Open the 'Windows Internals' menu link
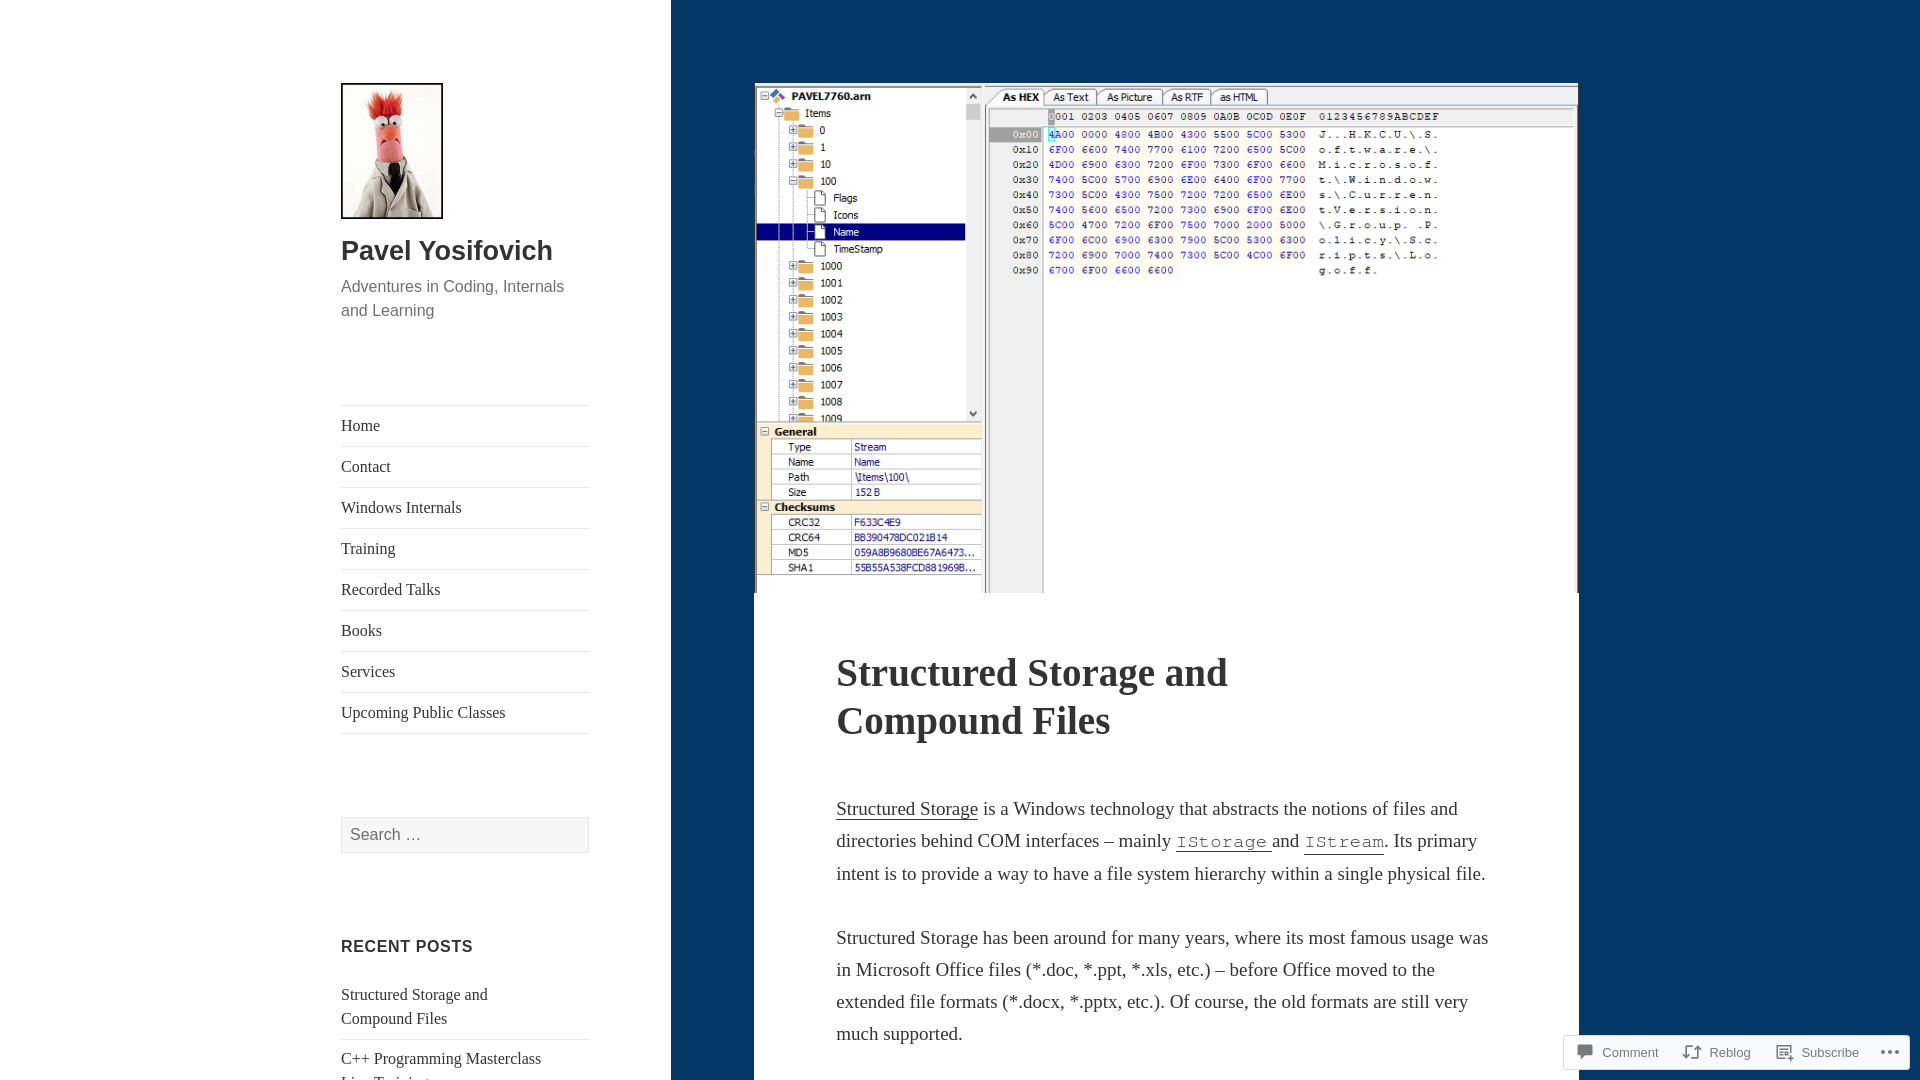Viewport: 1920px width, 1080px height. [400, 508]
